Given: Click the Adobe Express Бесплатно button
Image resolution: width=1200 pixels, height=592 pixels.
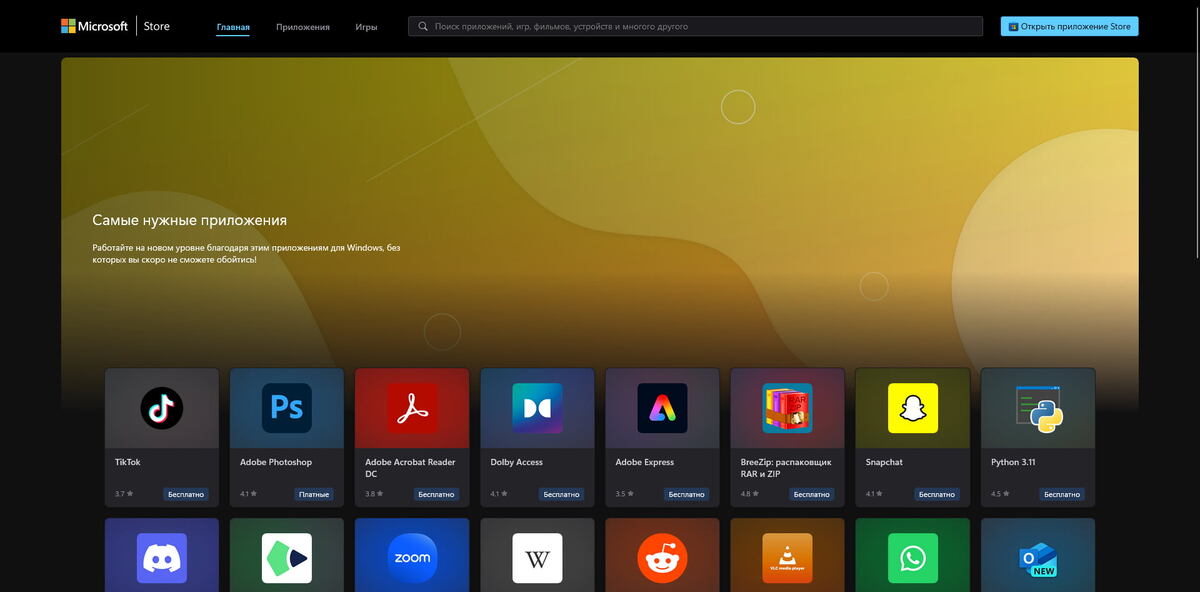Looking at the screenshot, I should [687, 494].
